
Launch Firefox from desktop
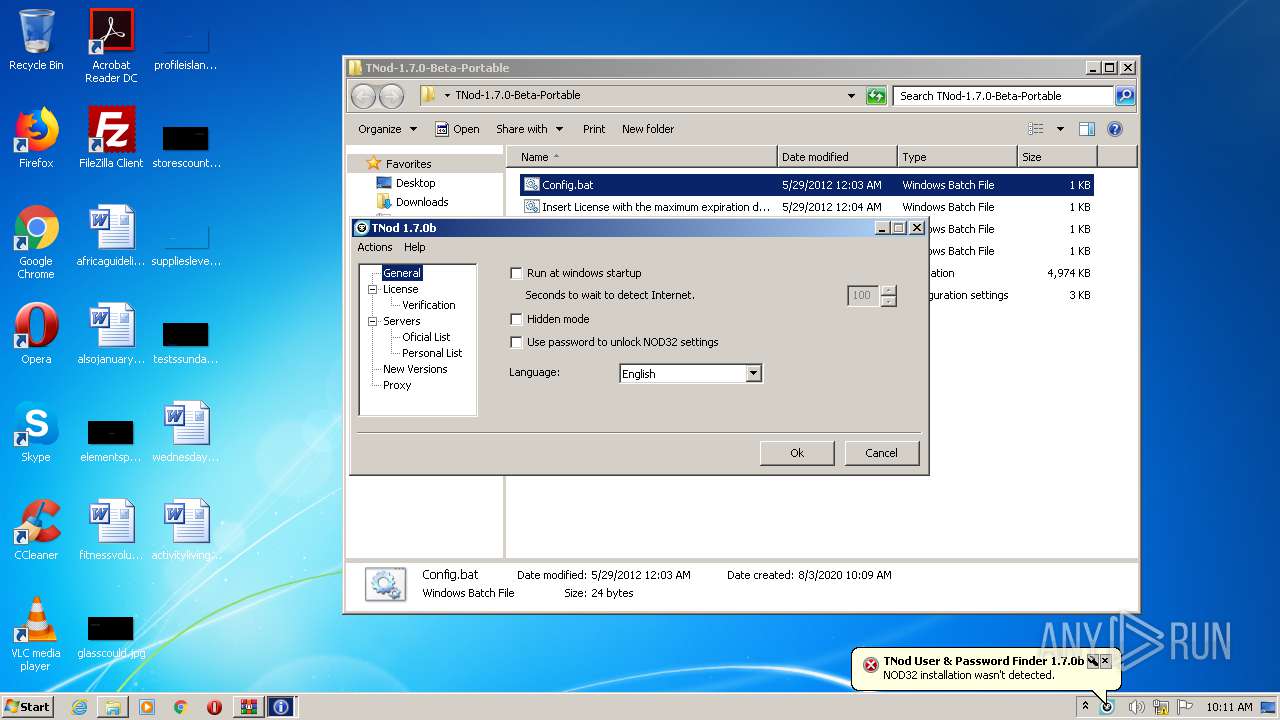(36, 138)
